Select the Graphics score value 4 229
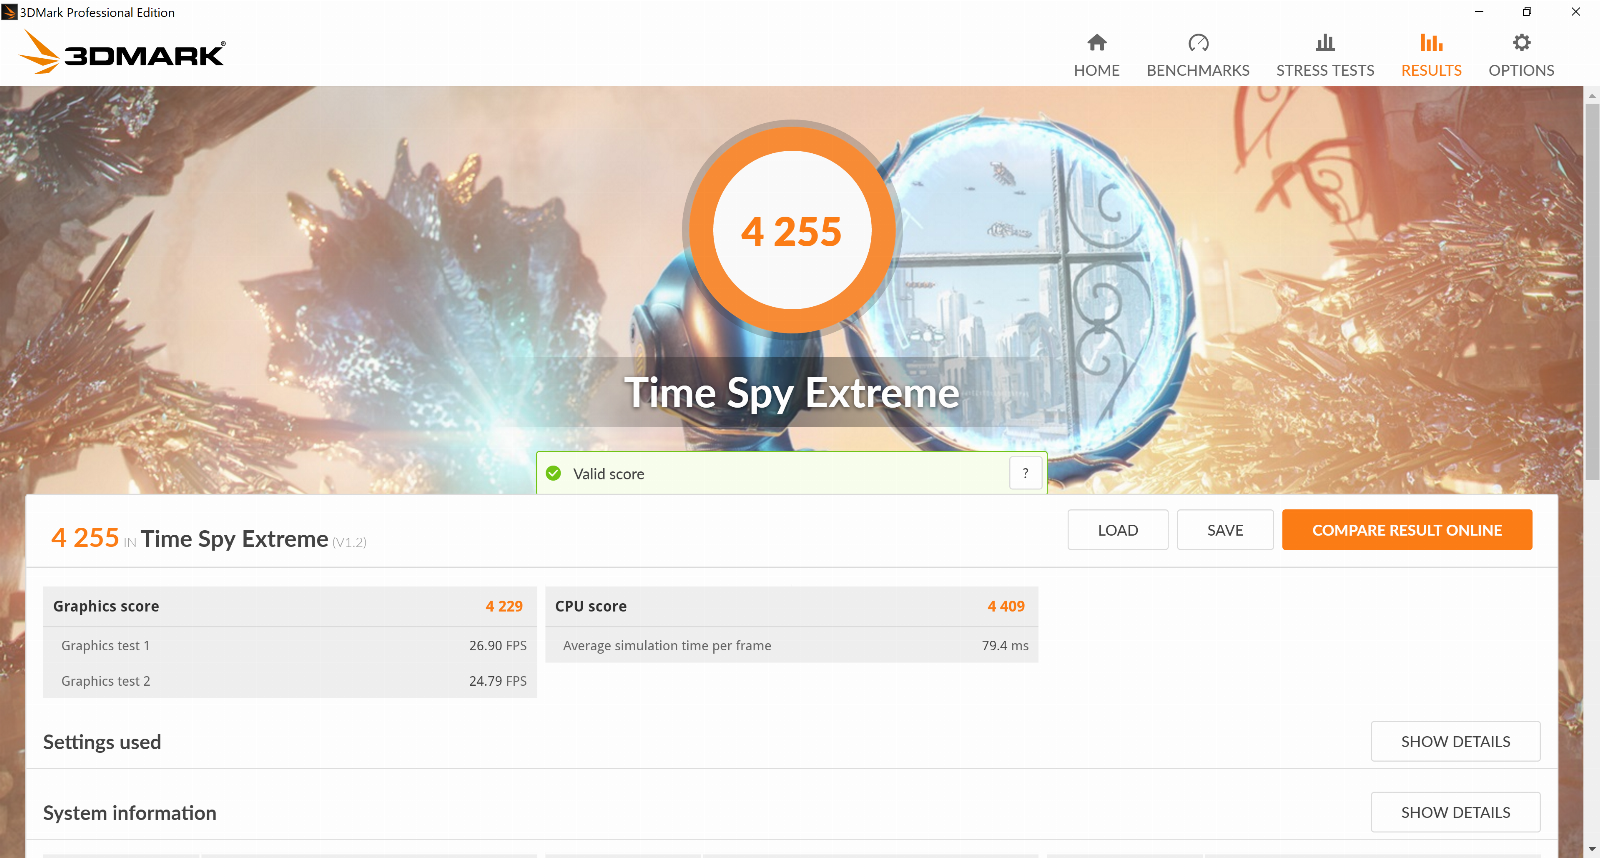The image size is (1600, 858). (504, 606)
